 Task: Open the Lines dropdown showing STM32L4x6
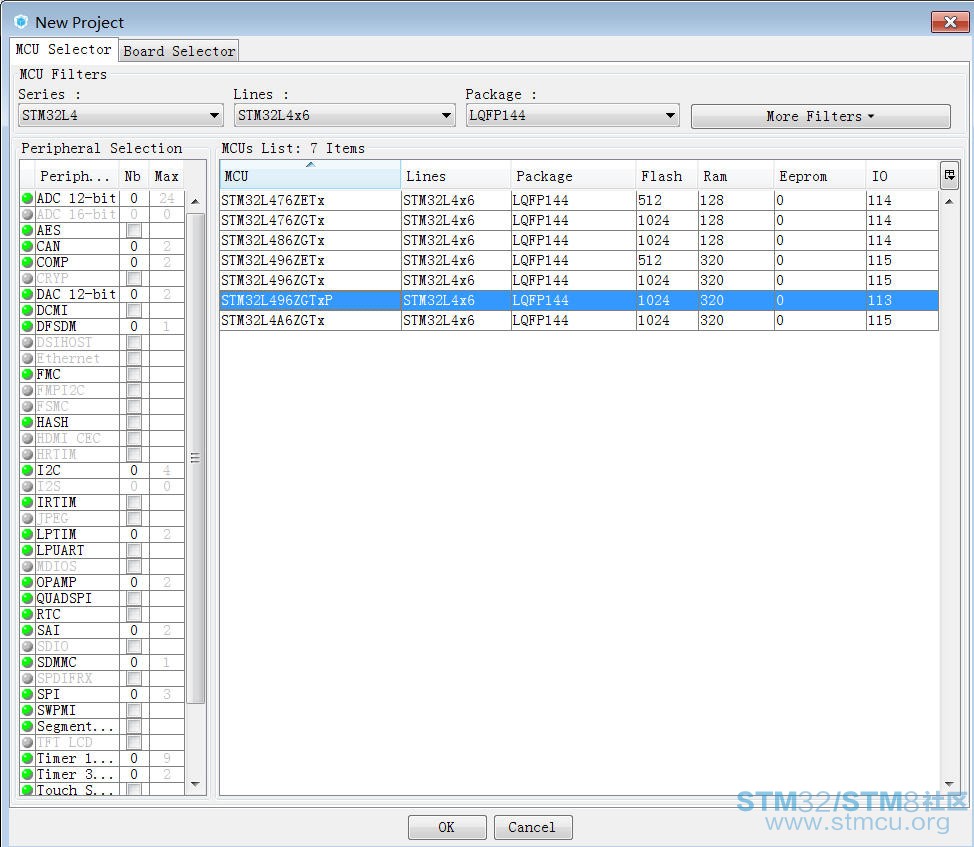(x=345, y=116)
